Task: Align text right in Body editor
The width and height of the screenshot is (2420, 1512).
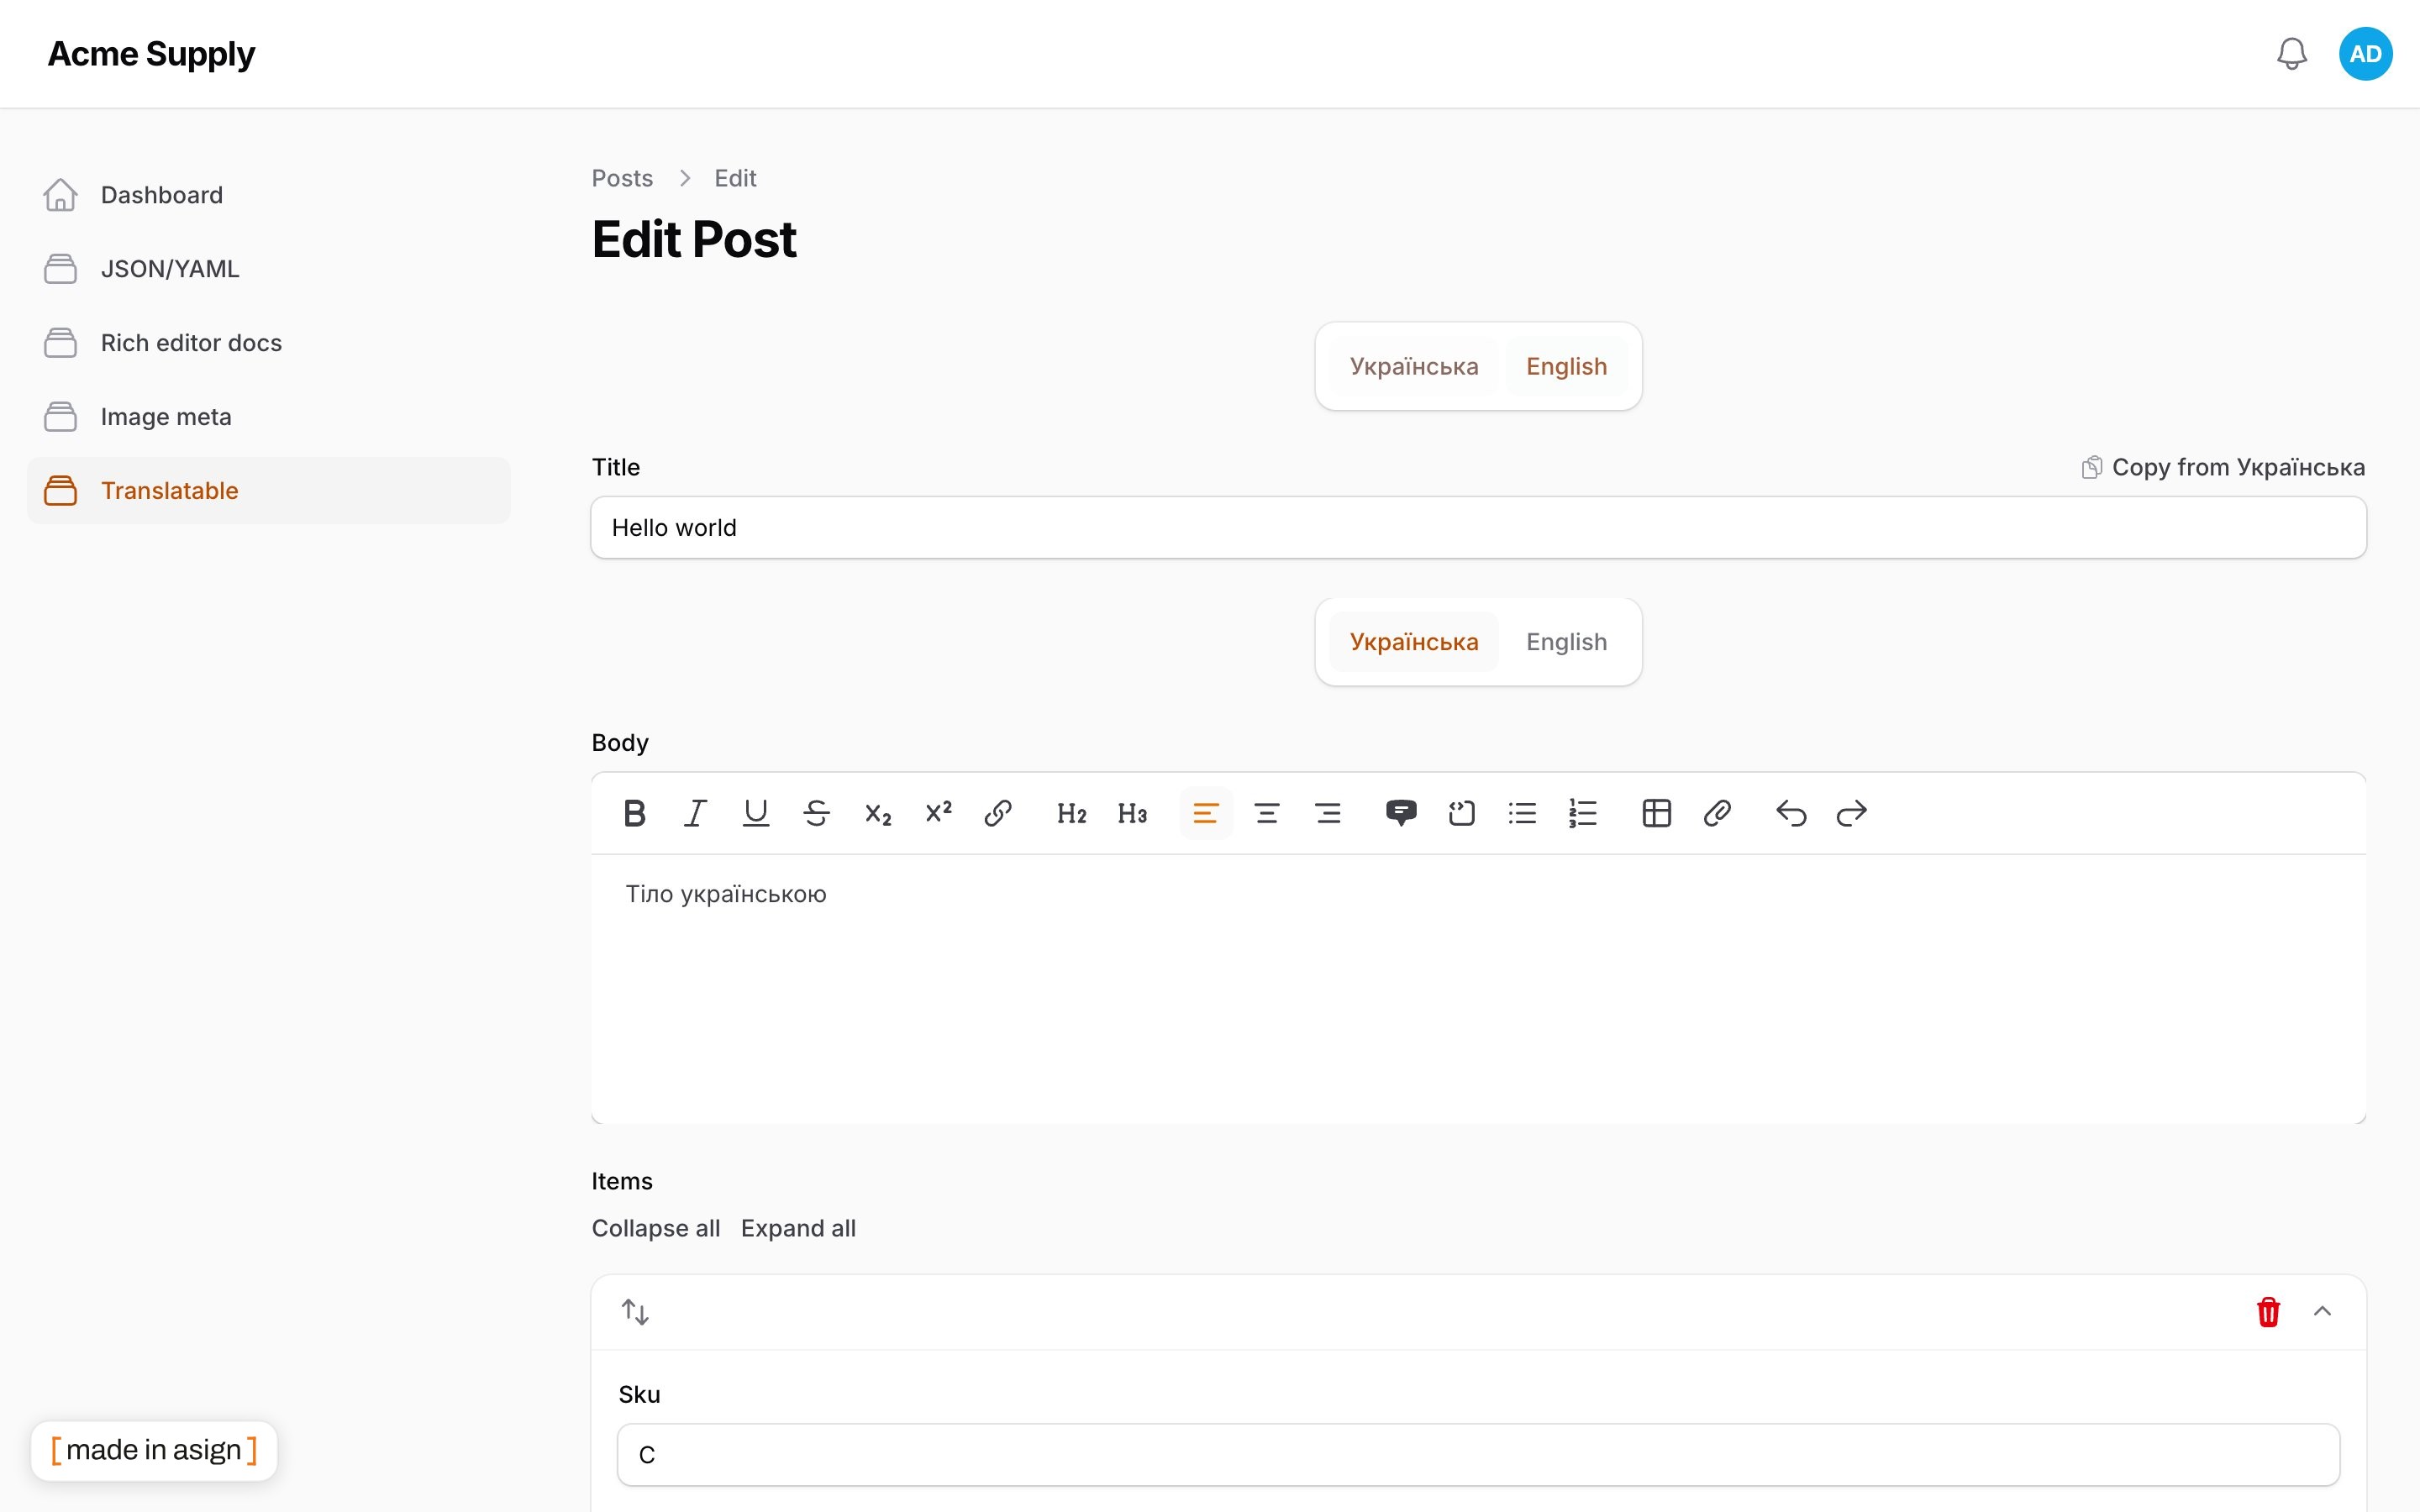Action: tap(1328, 813)
